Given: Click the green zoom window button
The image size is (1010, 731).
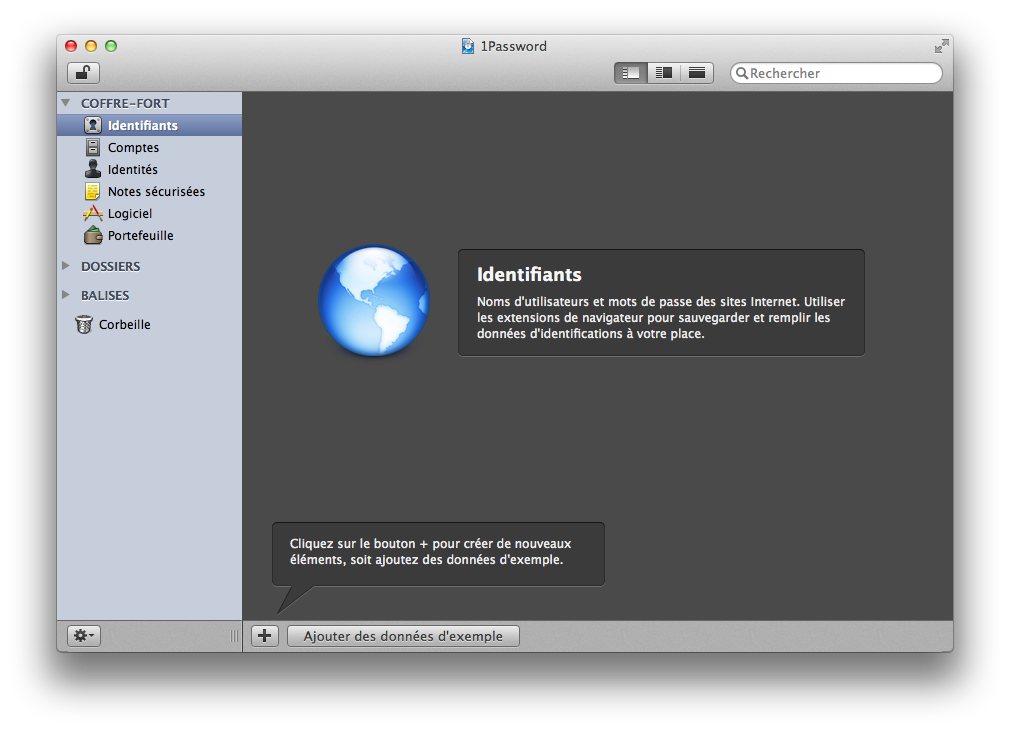Looking at the screenshot, I should click(x=111, y=46).
